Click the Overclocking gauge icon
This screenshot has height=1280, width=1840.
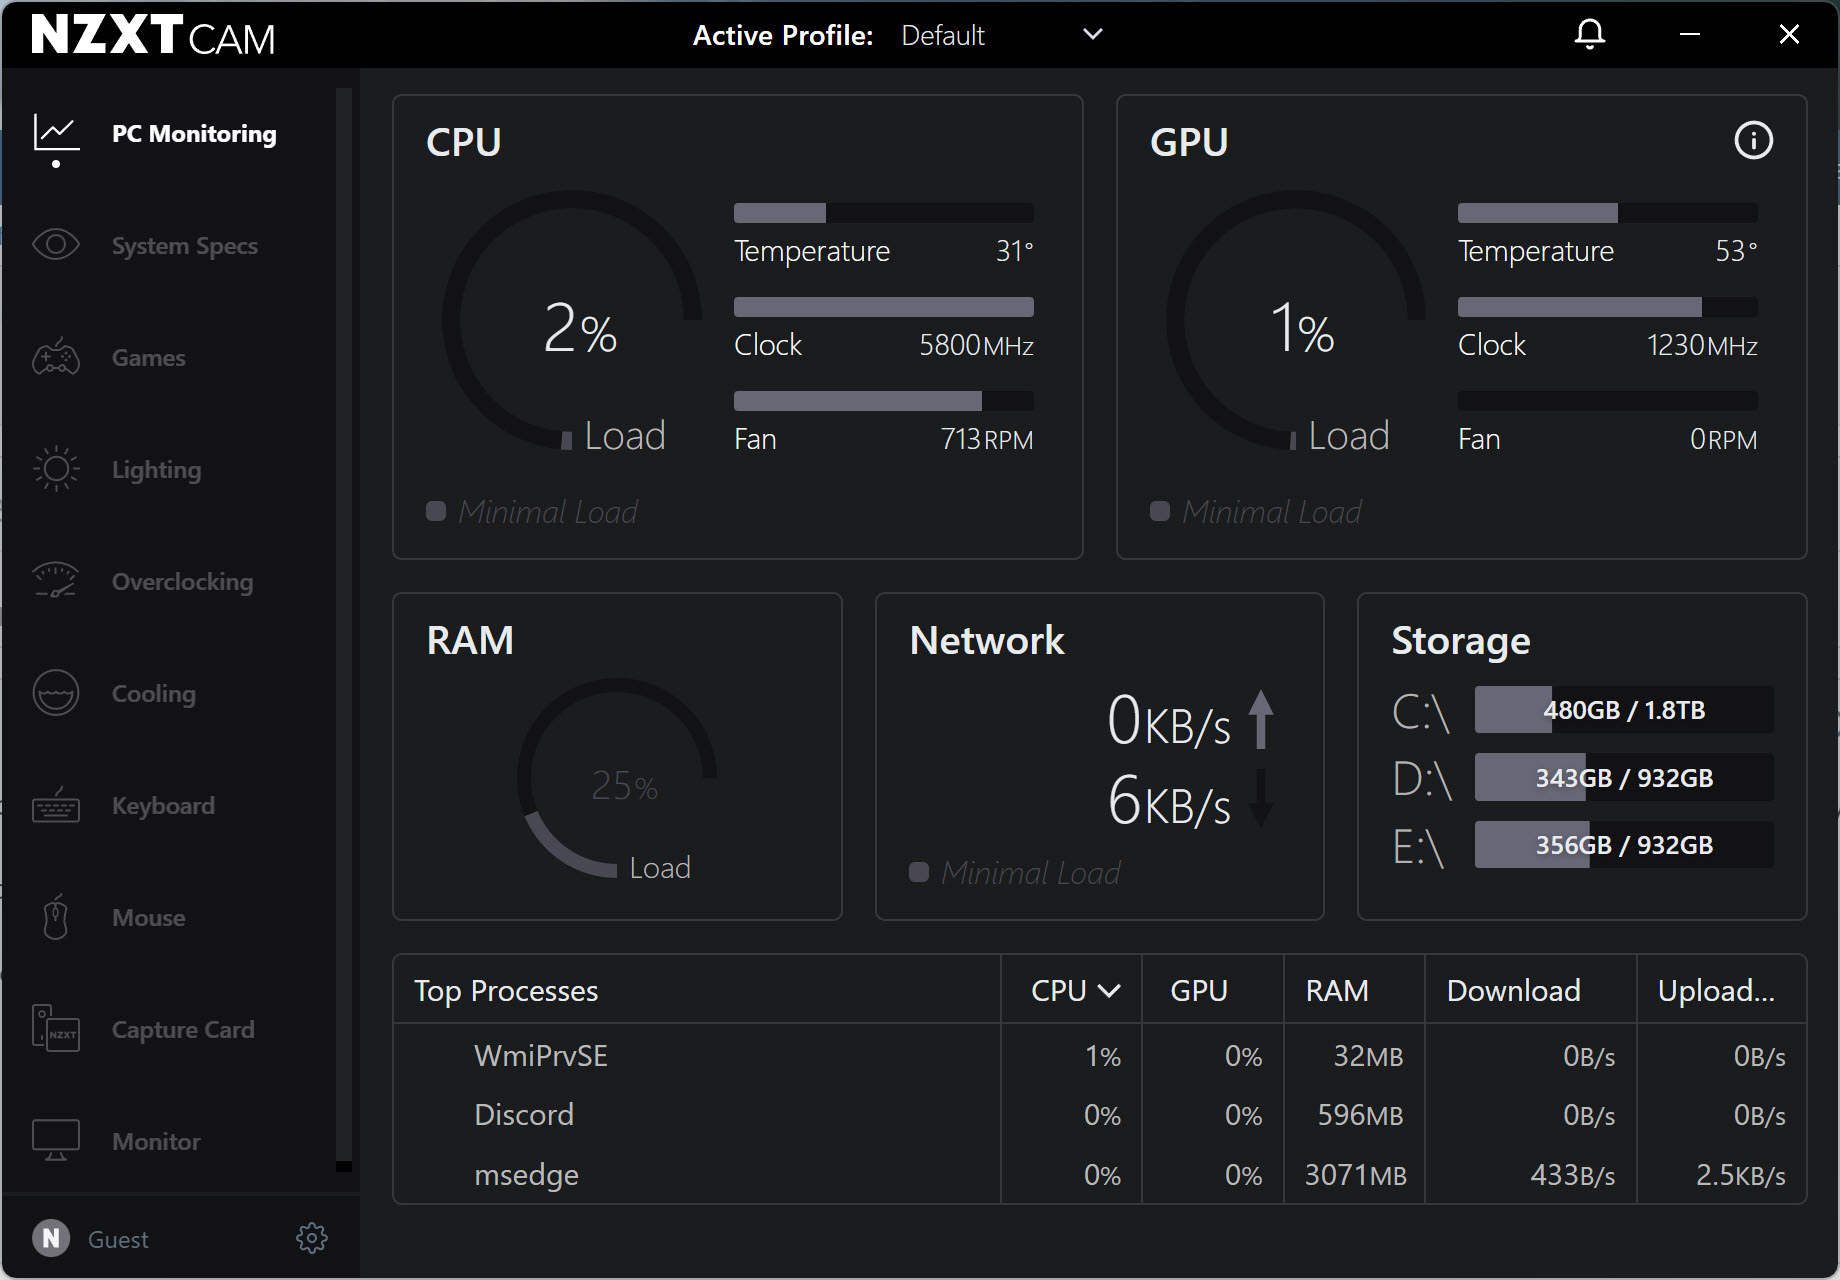tap(56, 581)
